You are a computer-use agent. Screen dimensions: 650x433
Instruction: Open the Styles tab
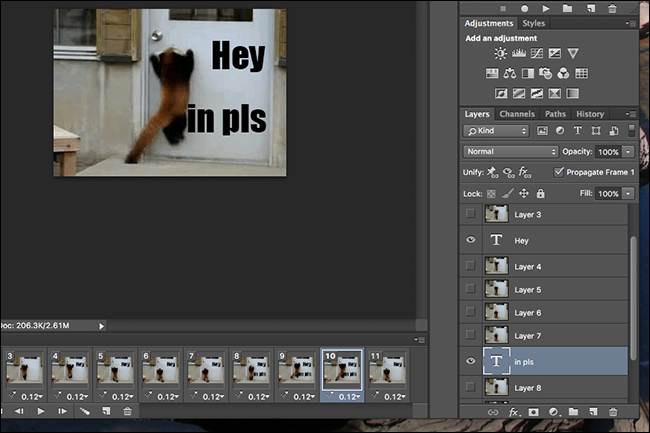(534, 23)
